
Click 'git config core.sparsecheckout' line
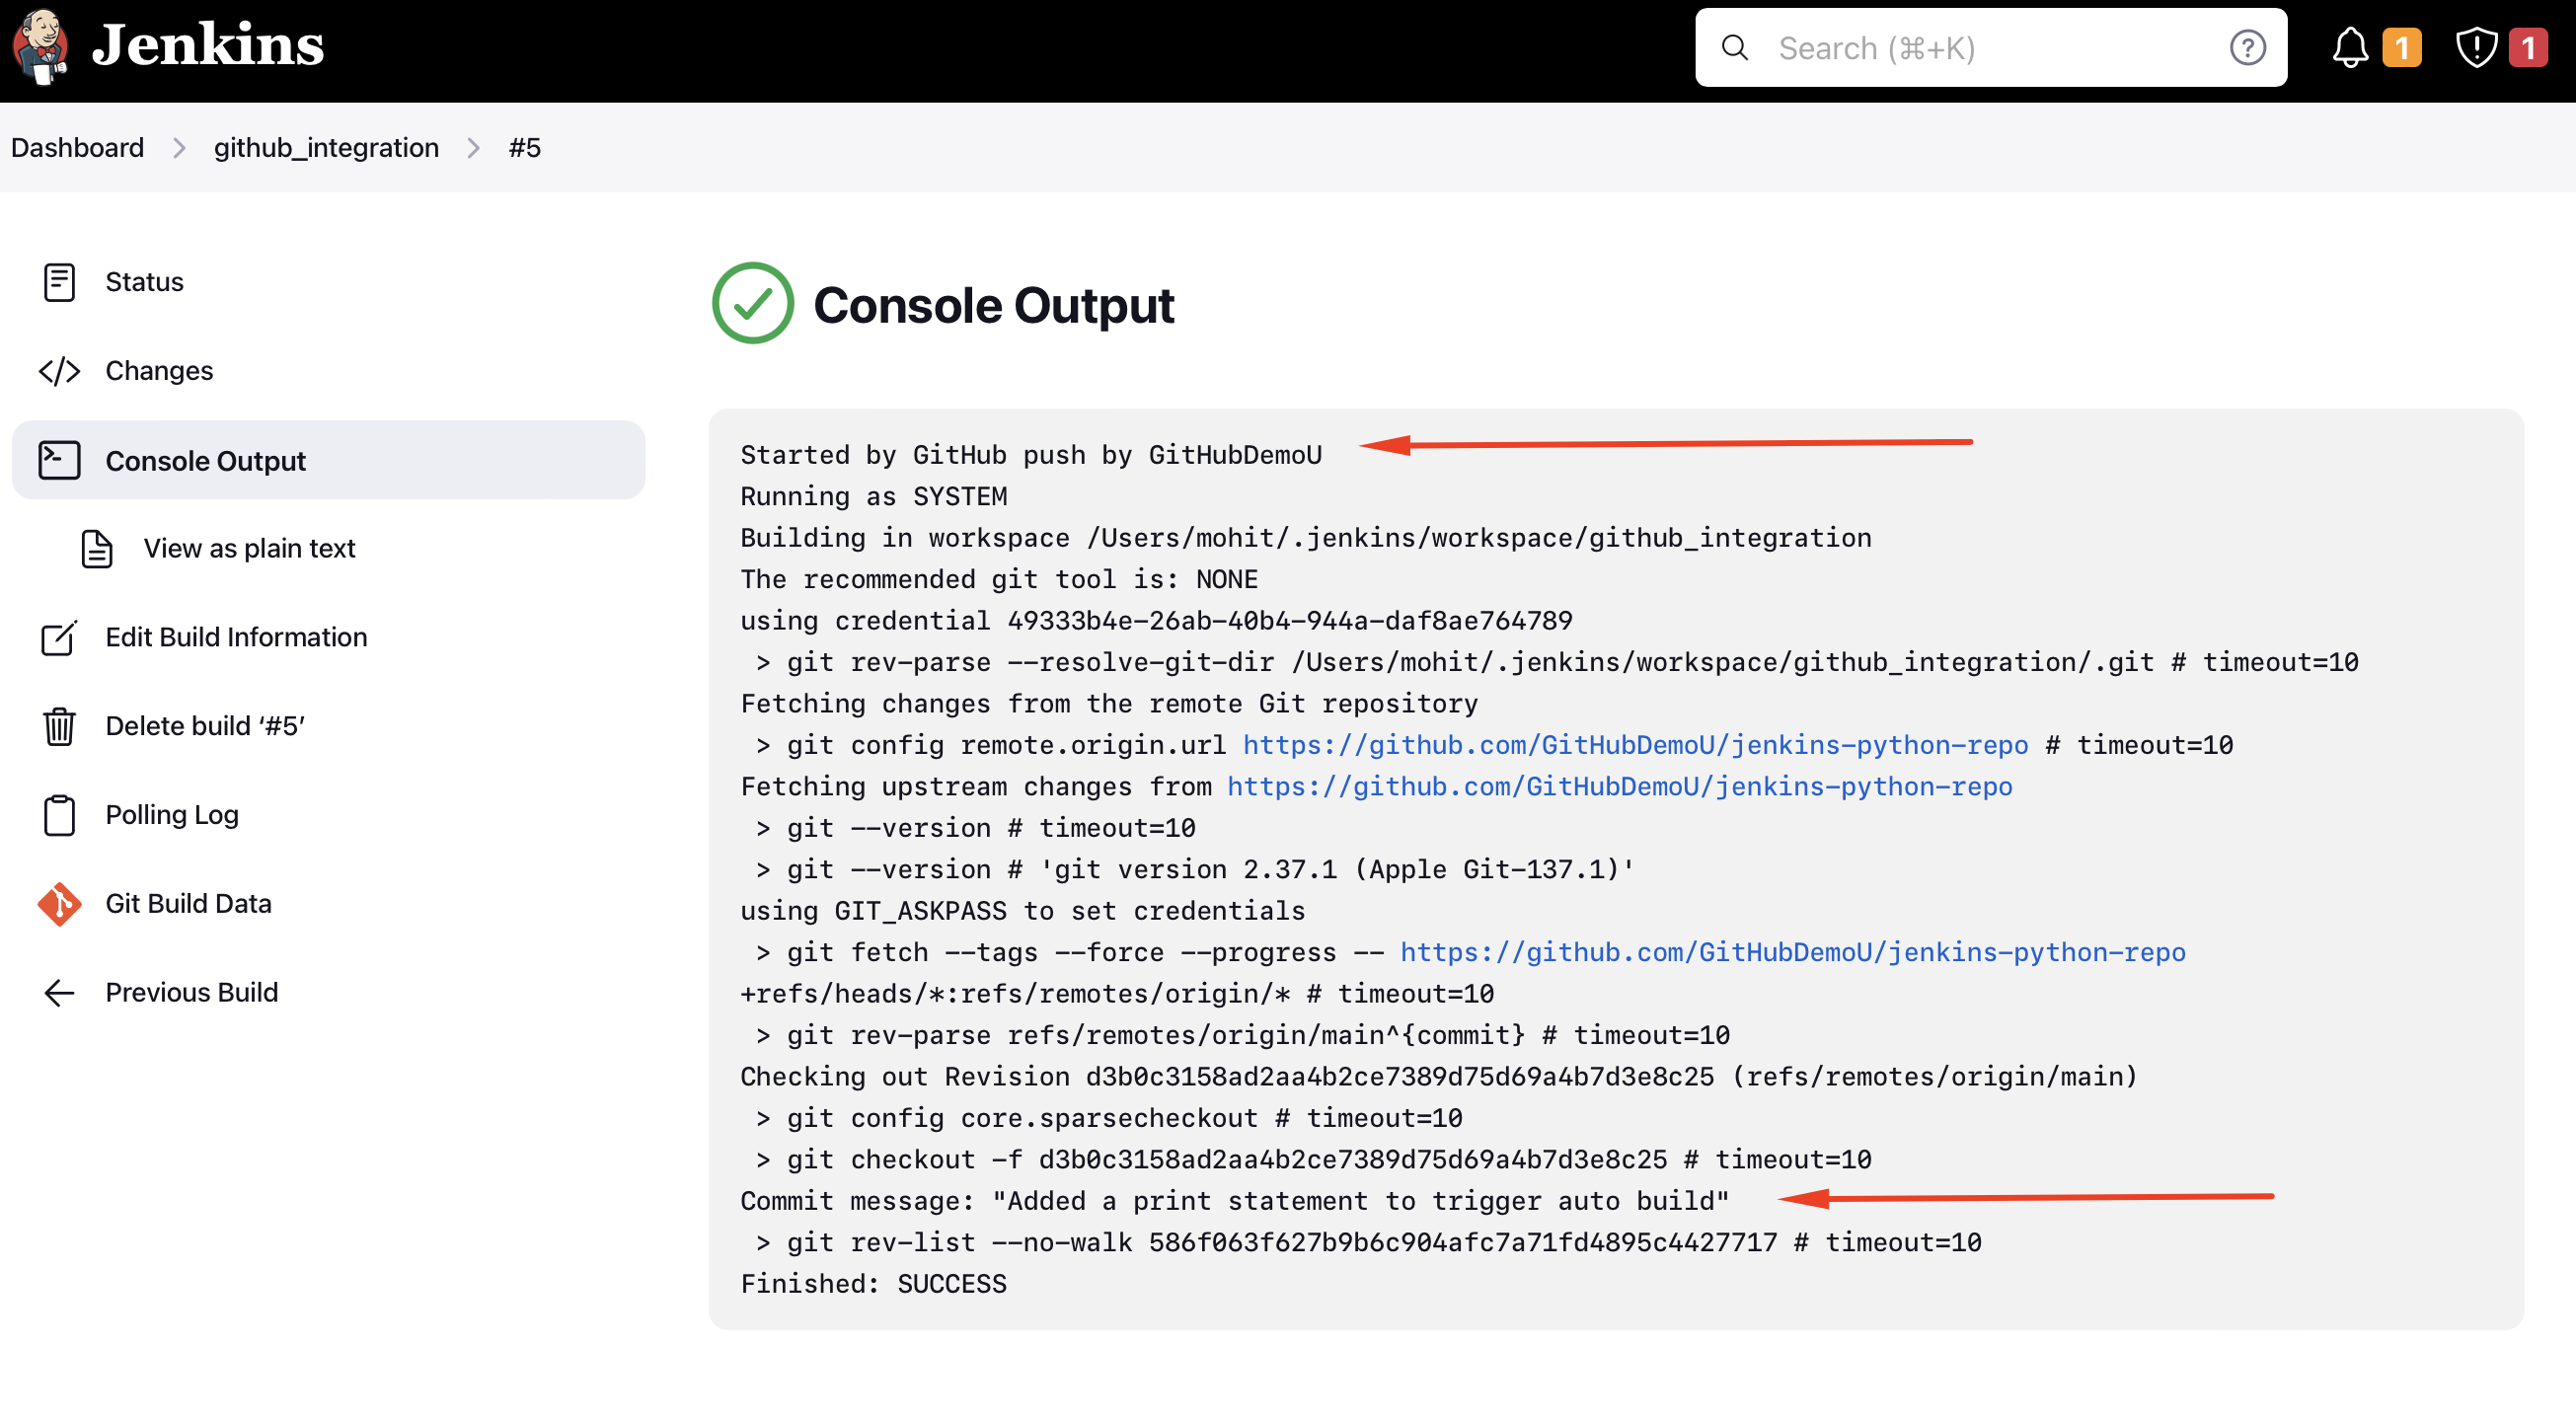point(1109,1118)
